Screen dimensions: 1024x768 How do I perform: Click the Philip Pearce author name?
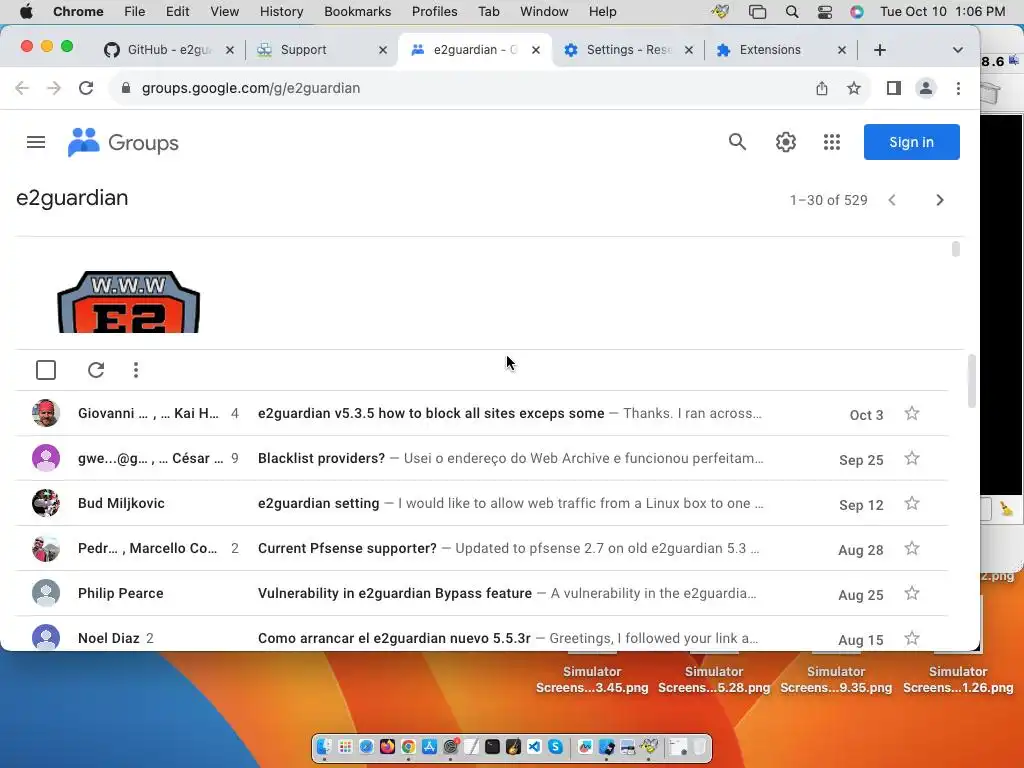pos(121,593)
